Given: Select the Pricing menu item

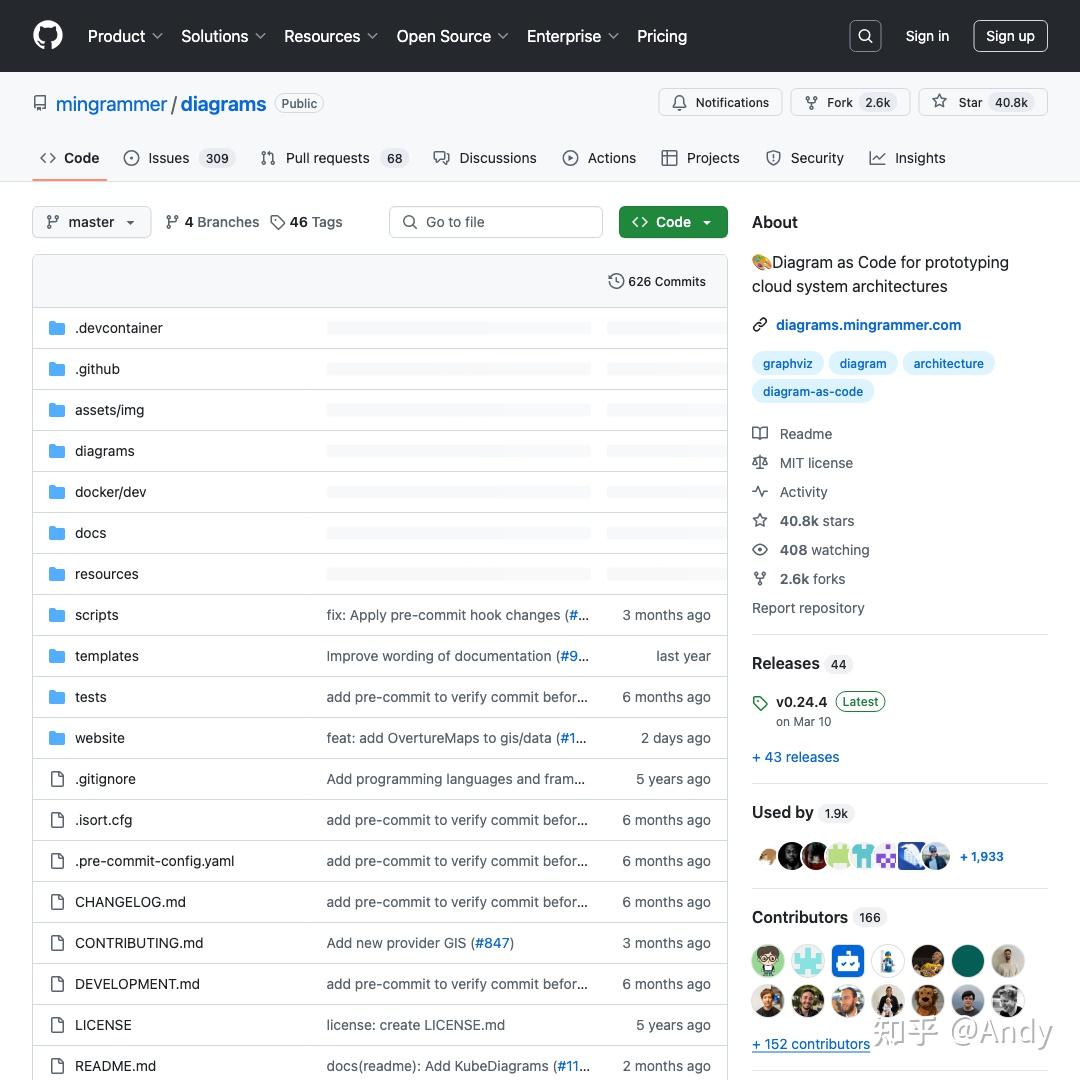Looking at the screenshot, I should 662,36.
